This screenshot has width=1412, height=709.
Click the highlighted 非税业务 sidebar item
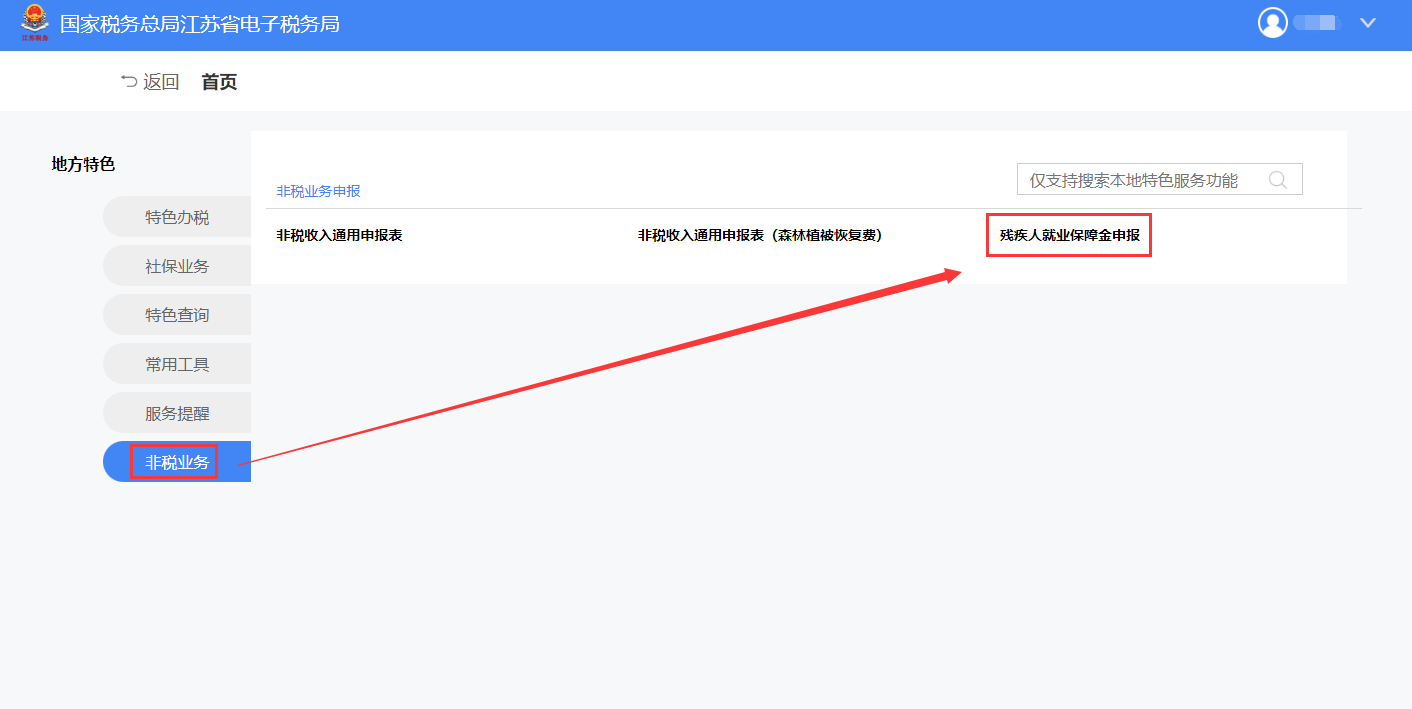[x=177, y=462]
